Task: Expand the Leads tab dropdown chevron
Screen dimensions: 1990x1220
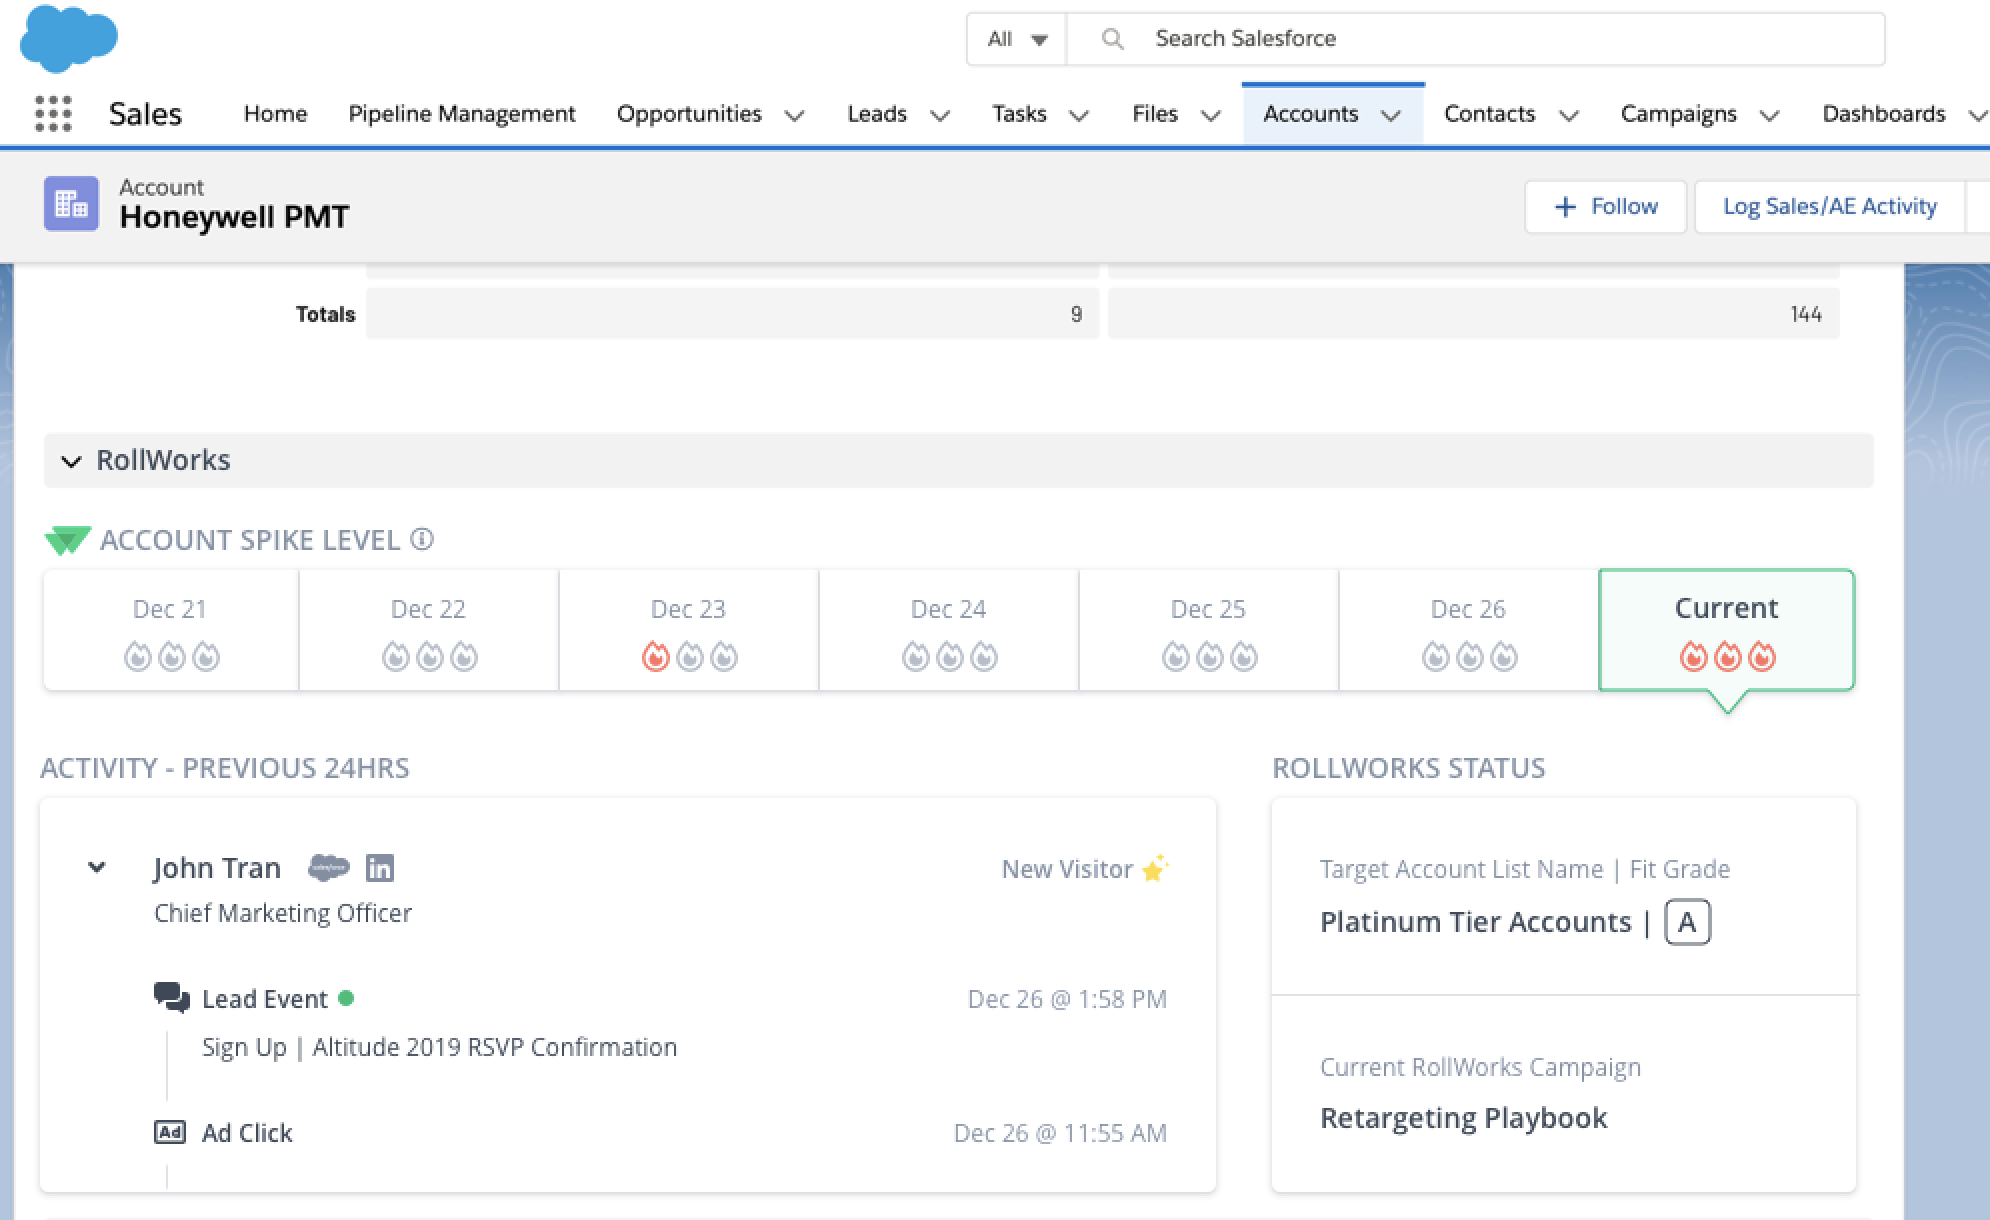Action: point(940,115)
